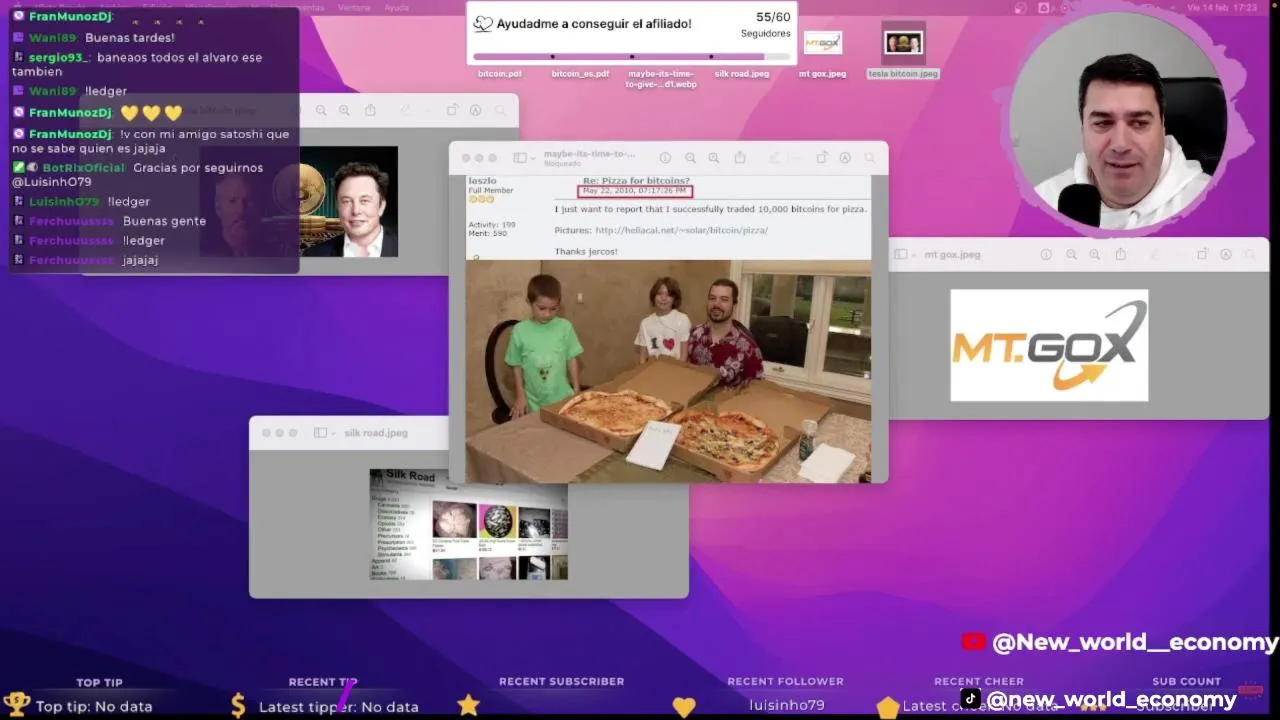Click the heliacal.net pizza pictures link
Screen dimensions: 1280x720
(681, 230)
